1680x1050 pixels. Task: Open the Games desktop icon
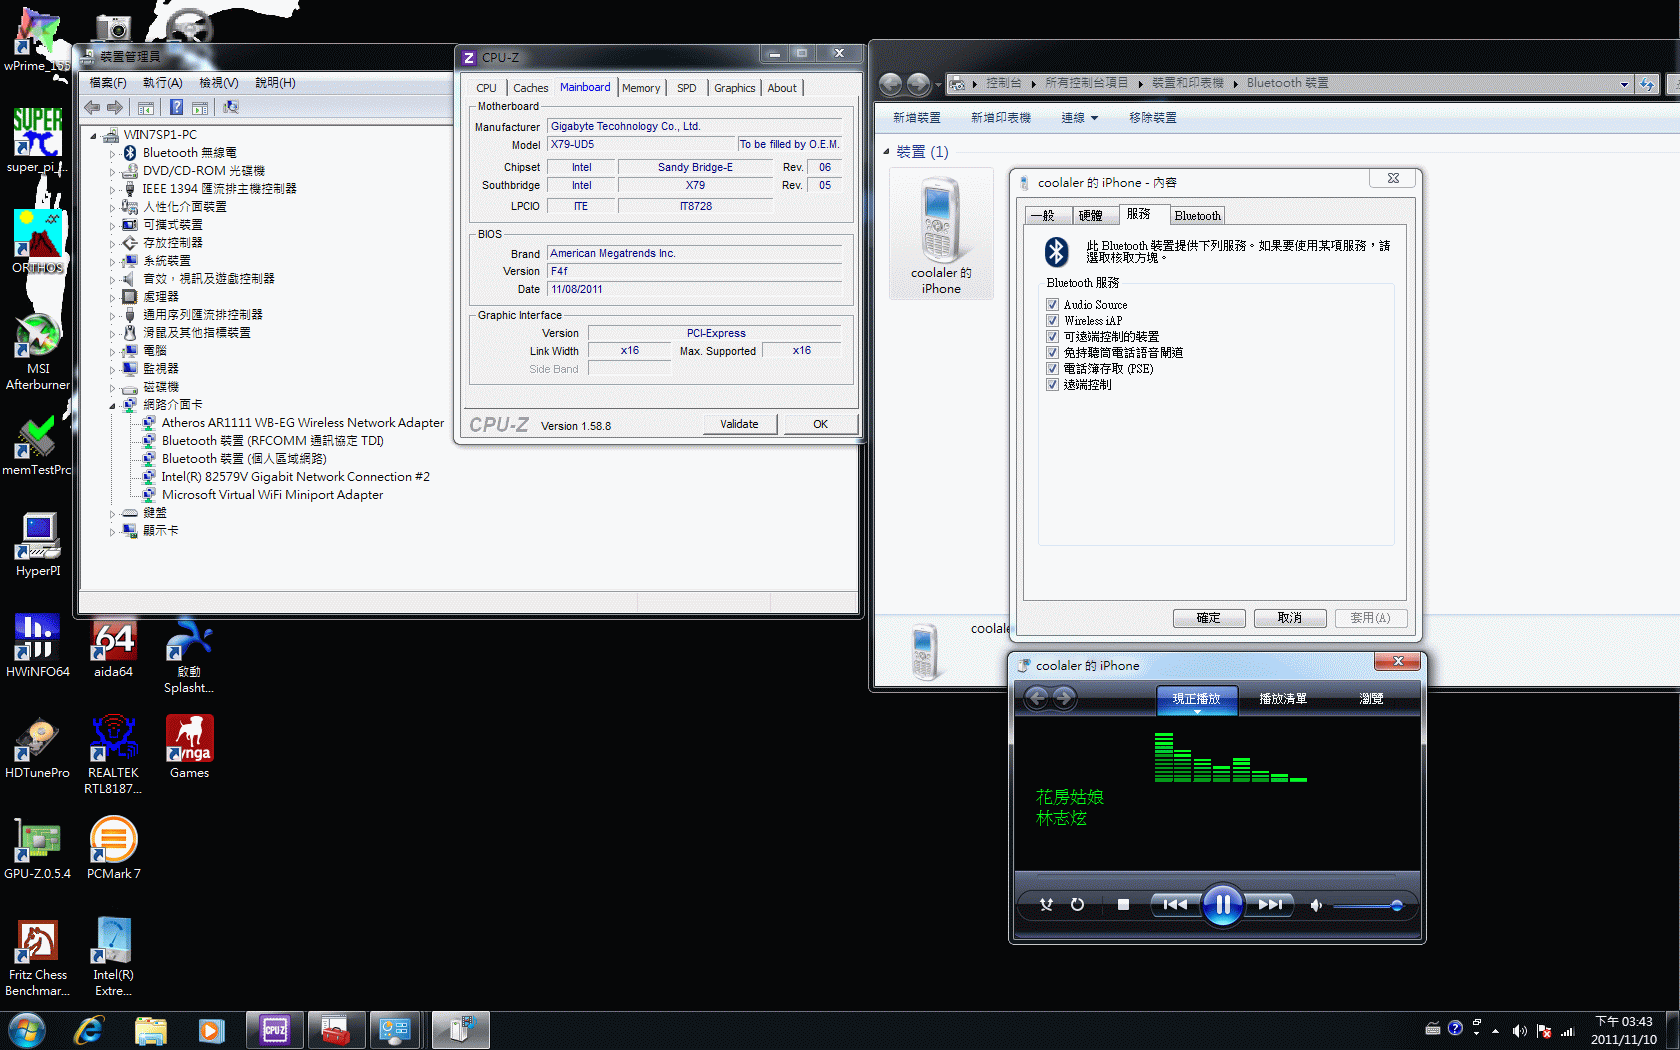189,746
